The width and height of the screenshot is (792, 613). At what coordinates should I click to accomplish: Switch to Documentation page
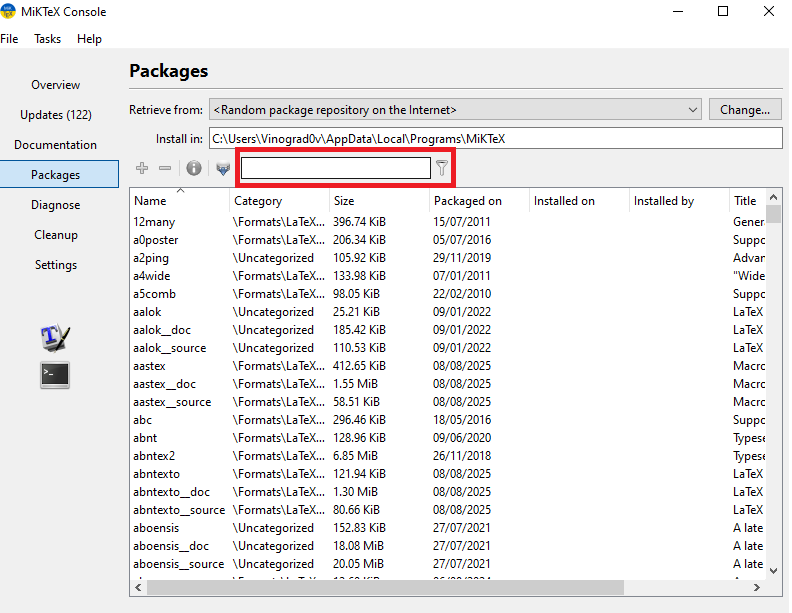point(56,145)
